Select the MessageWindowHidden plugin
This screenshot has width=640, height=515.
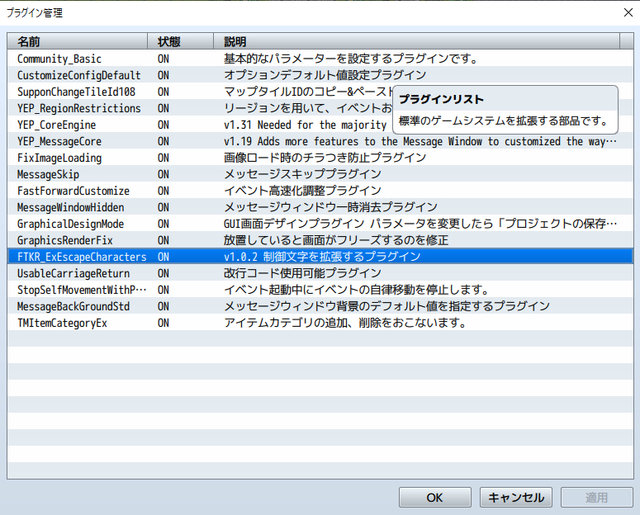[320, 207]
